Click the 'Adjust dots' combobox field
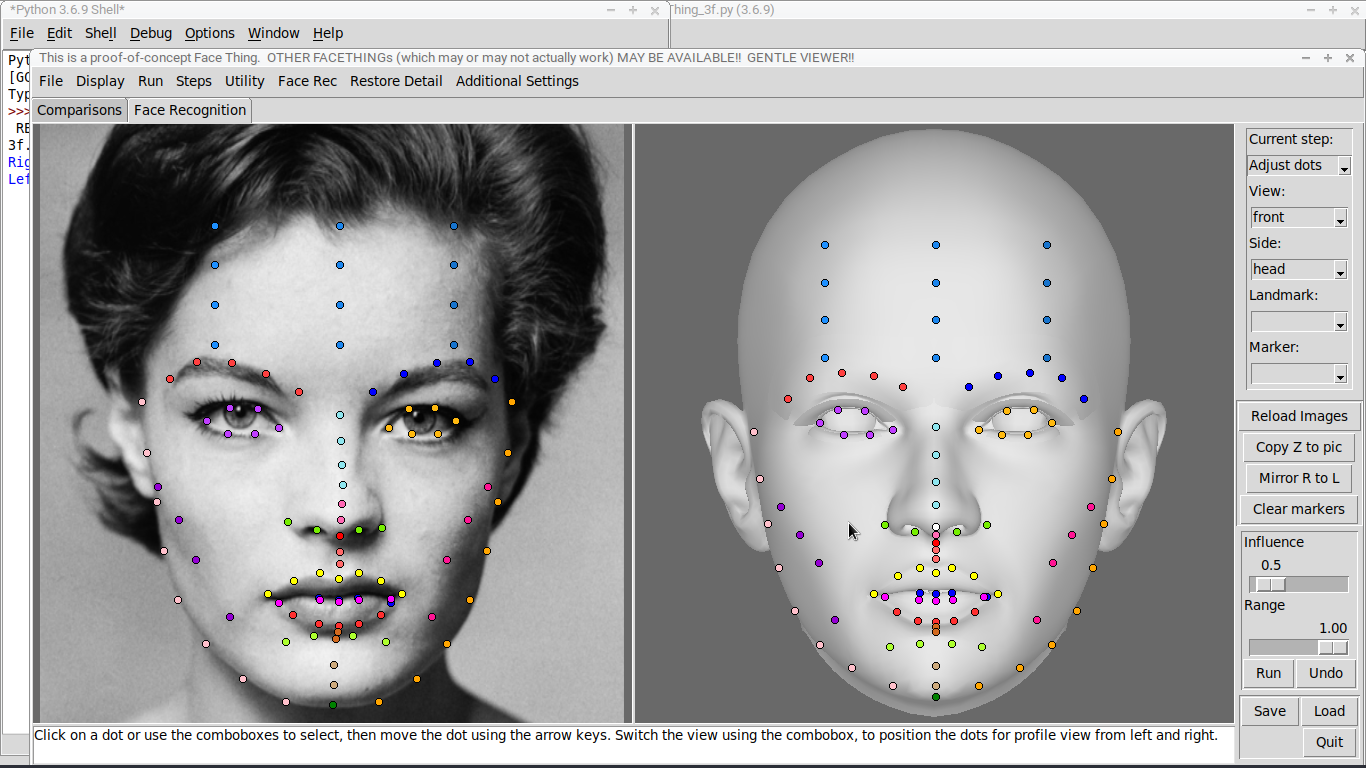 click(x=1292, y=165)
